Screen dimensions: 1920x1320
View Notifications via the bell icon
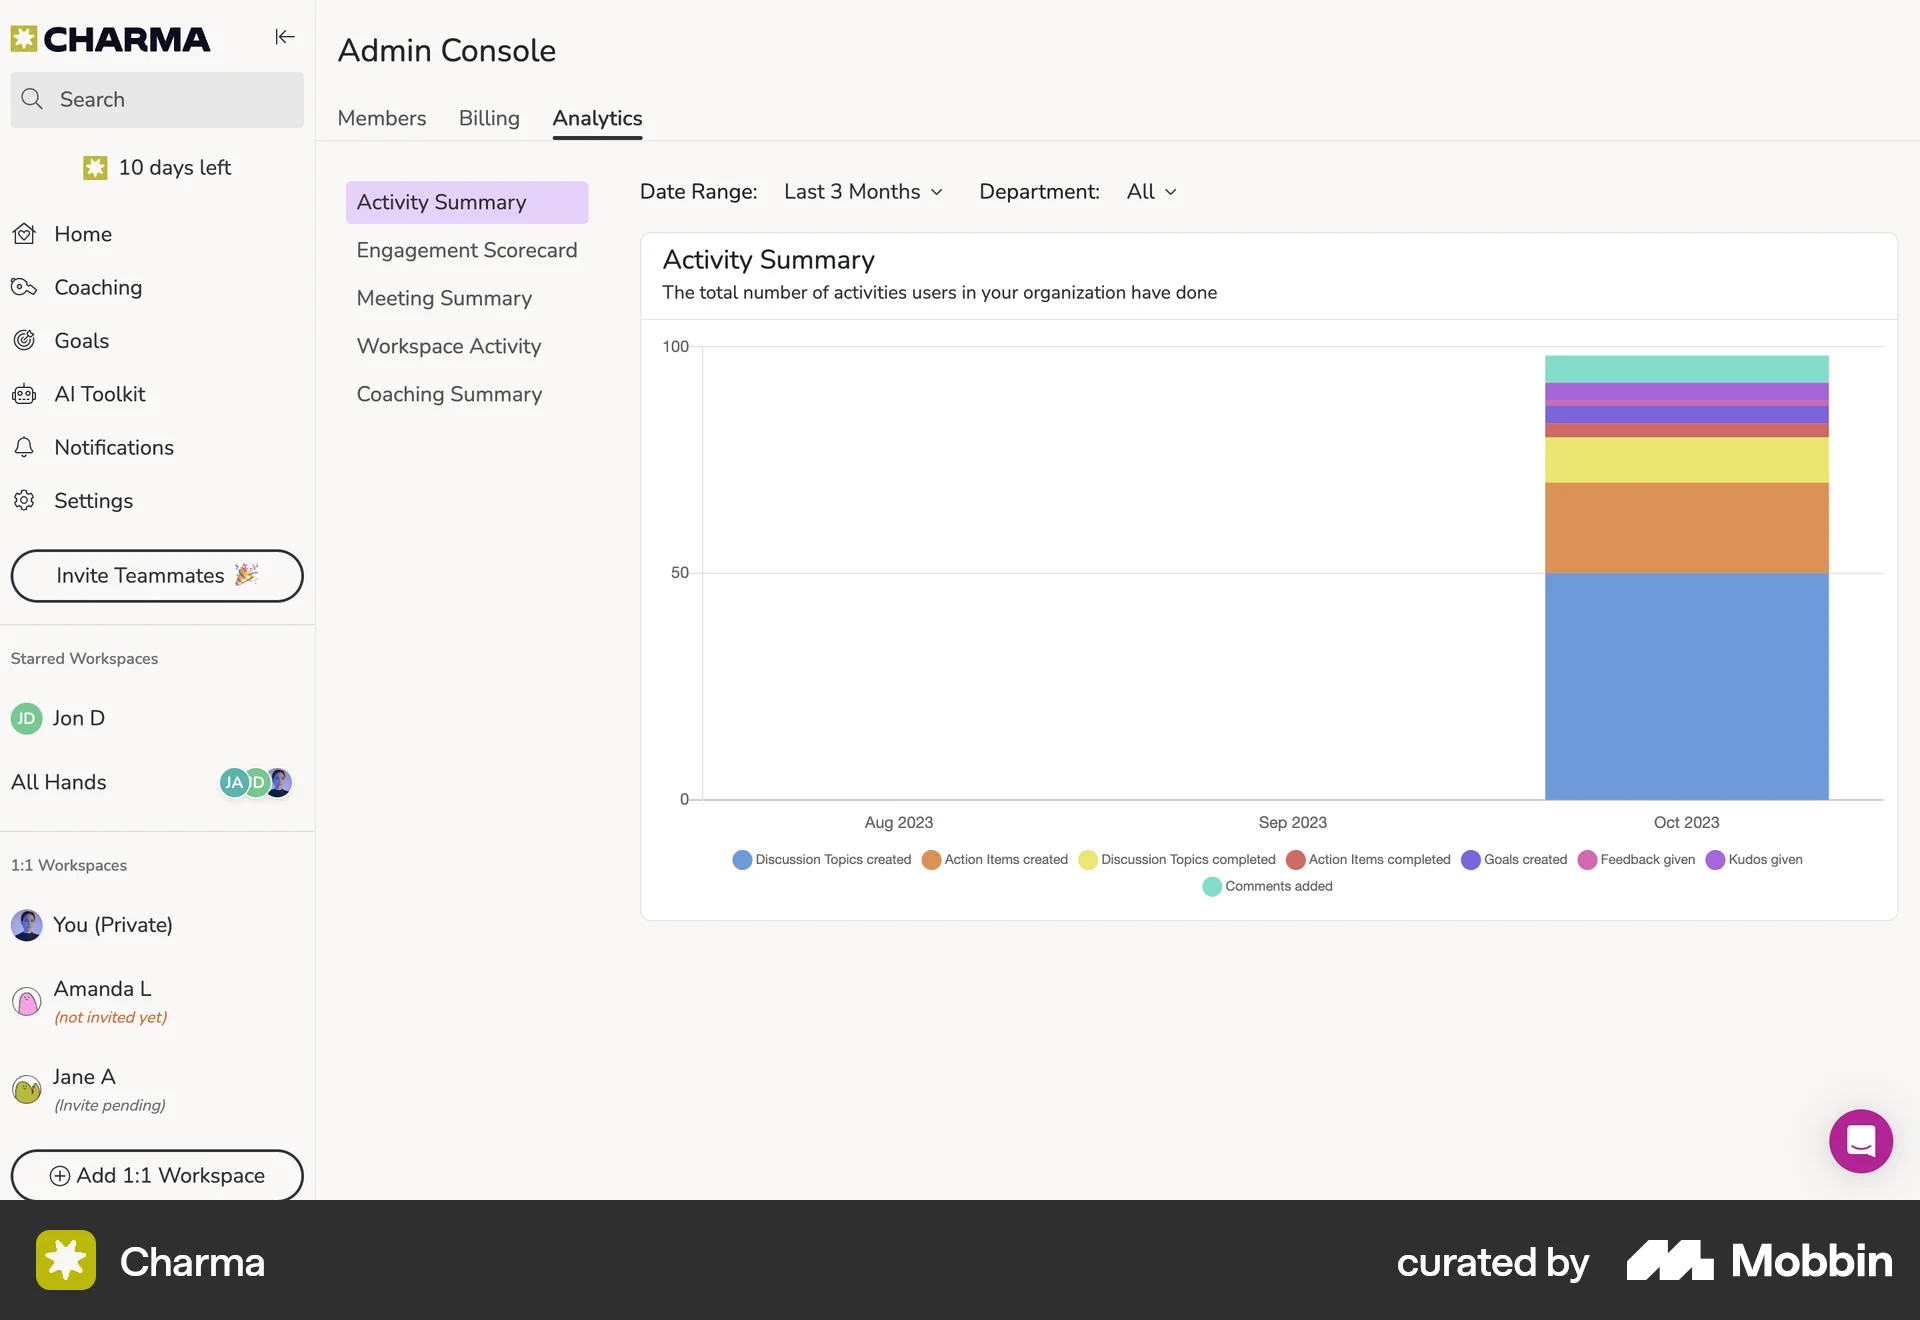point(24,447)
